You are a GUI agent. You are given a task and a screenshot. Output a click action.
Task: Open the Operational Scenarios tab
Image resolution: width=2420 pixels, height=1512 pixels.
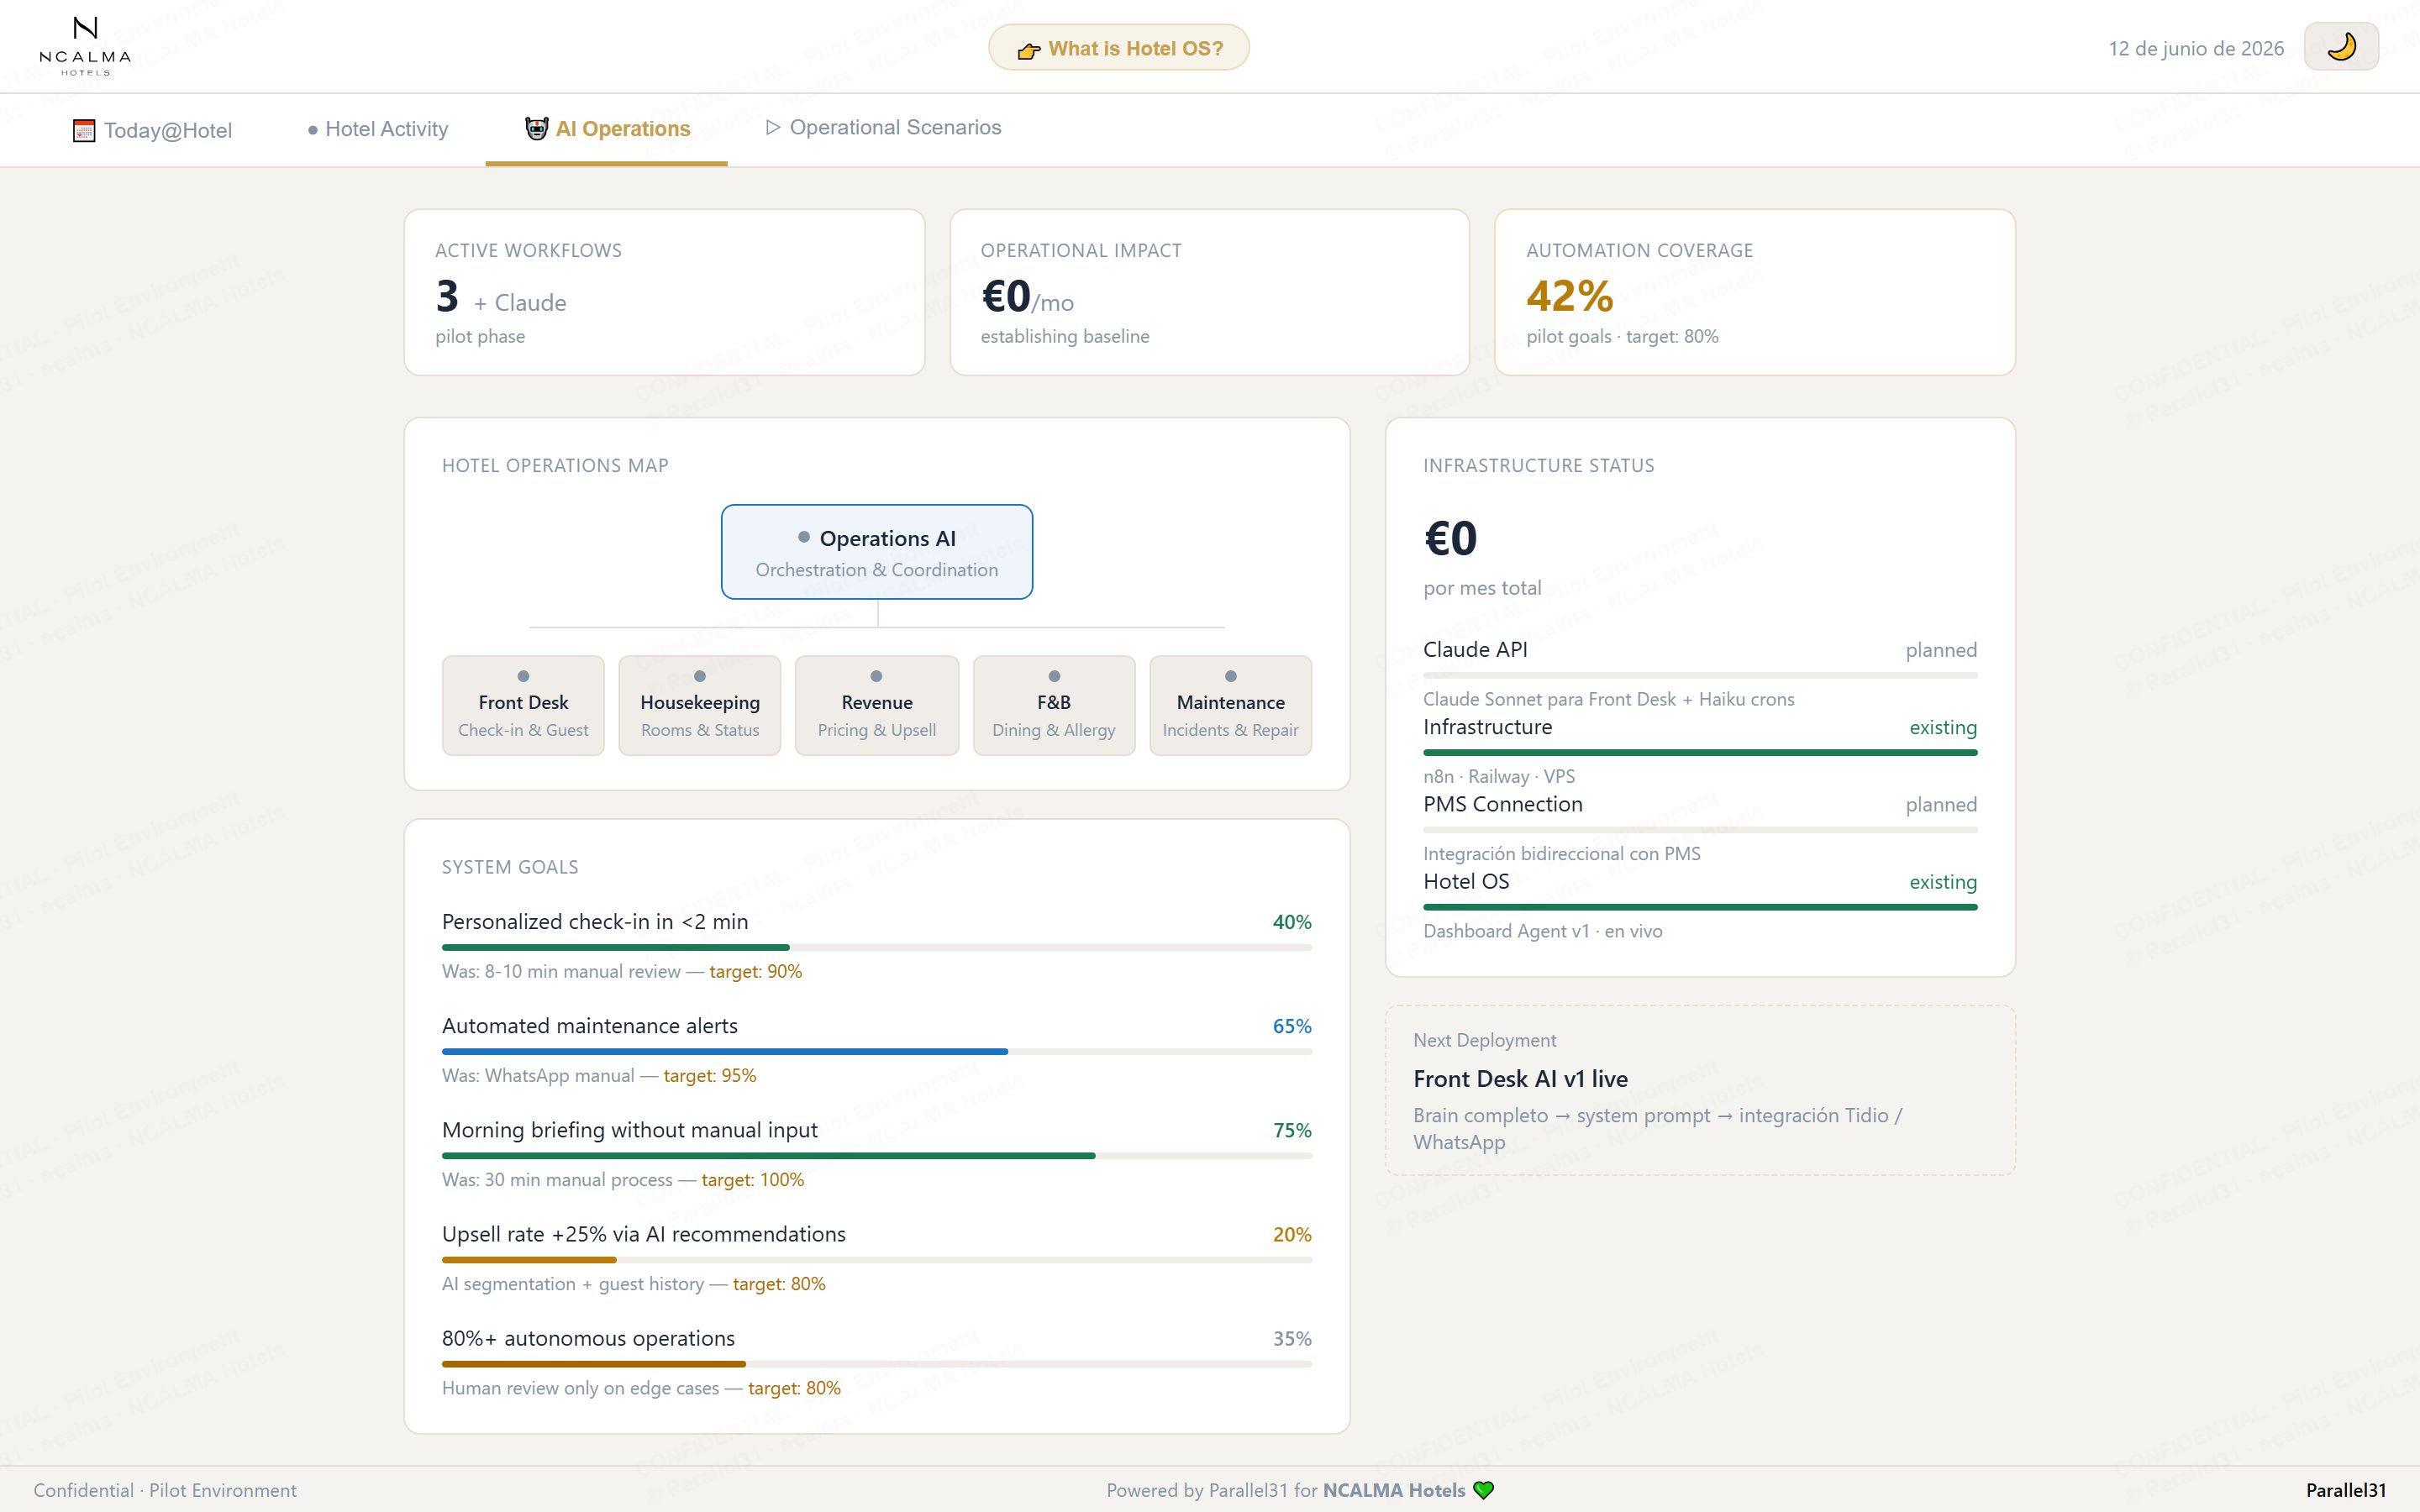883,128
